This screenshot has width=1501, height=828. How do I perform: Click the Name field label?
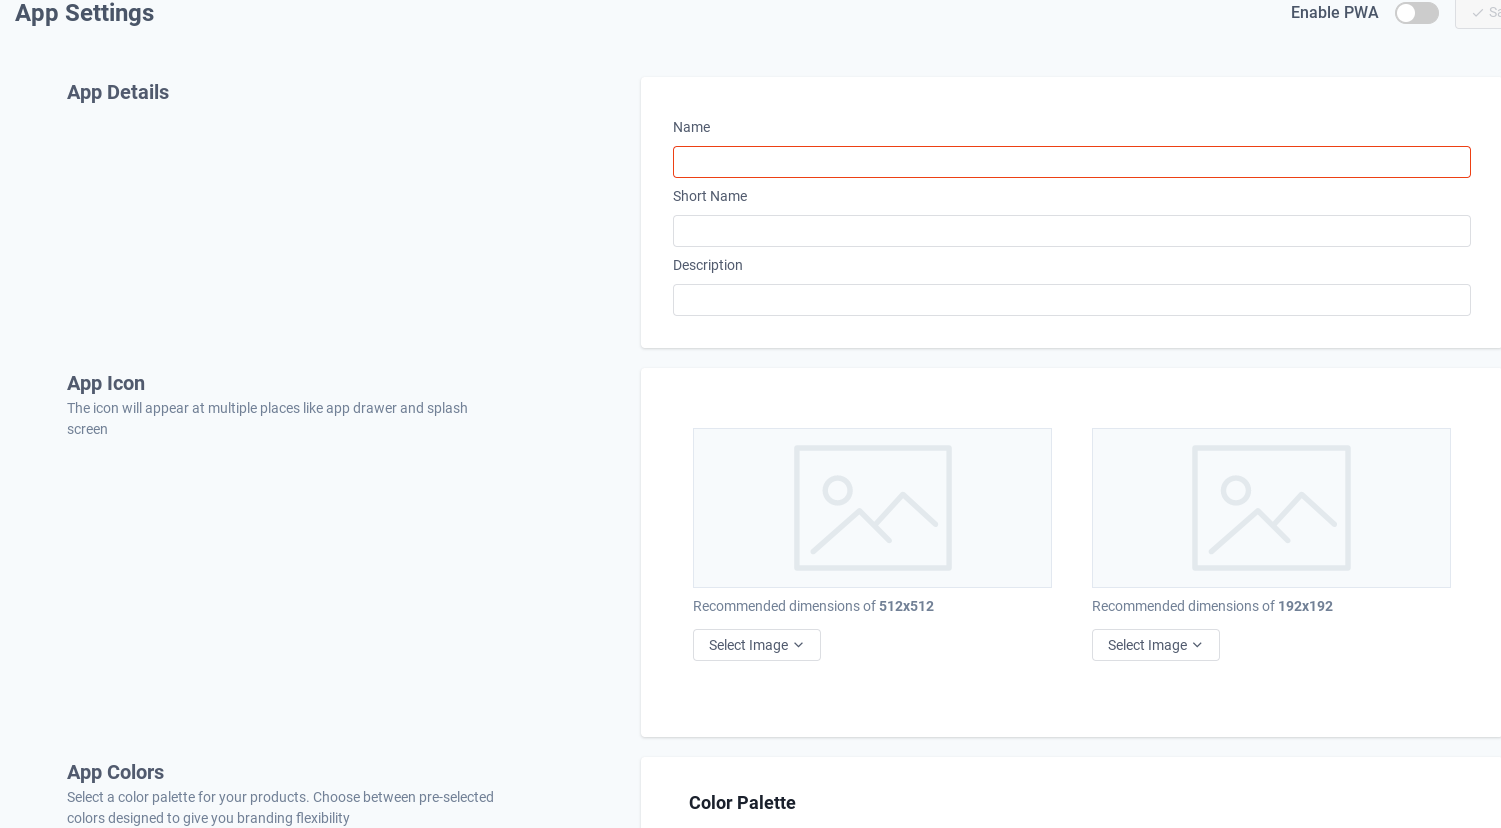point(691,127)
